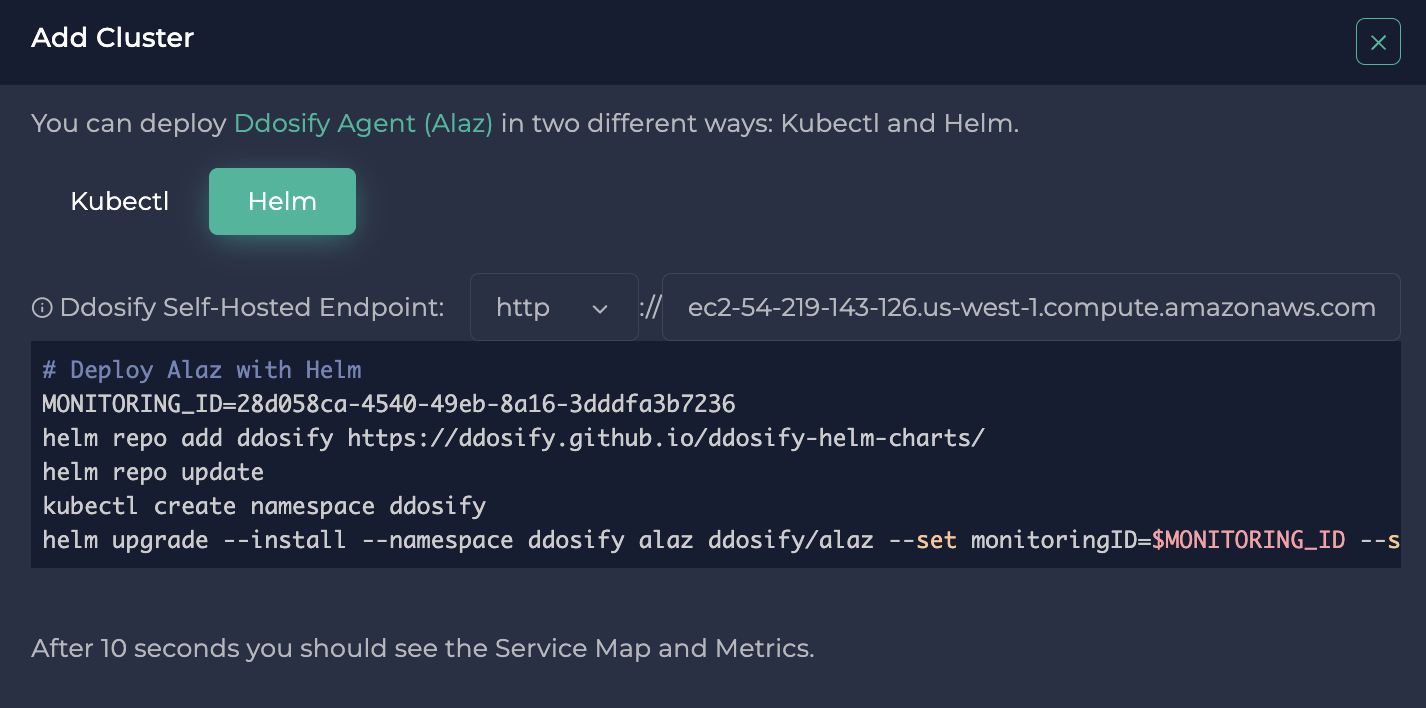Switch to the Kubectl tab

(x=119, y=201)
